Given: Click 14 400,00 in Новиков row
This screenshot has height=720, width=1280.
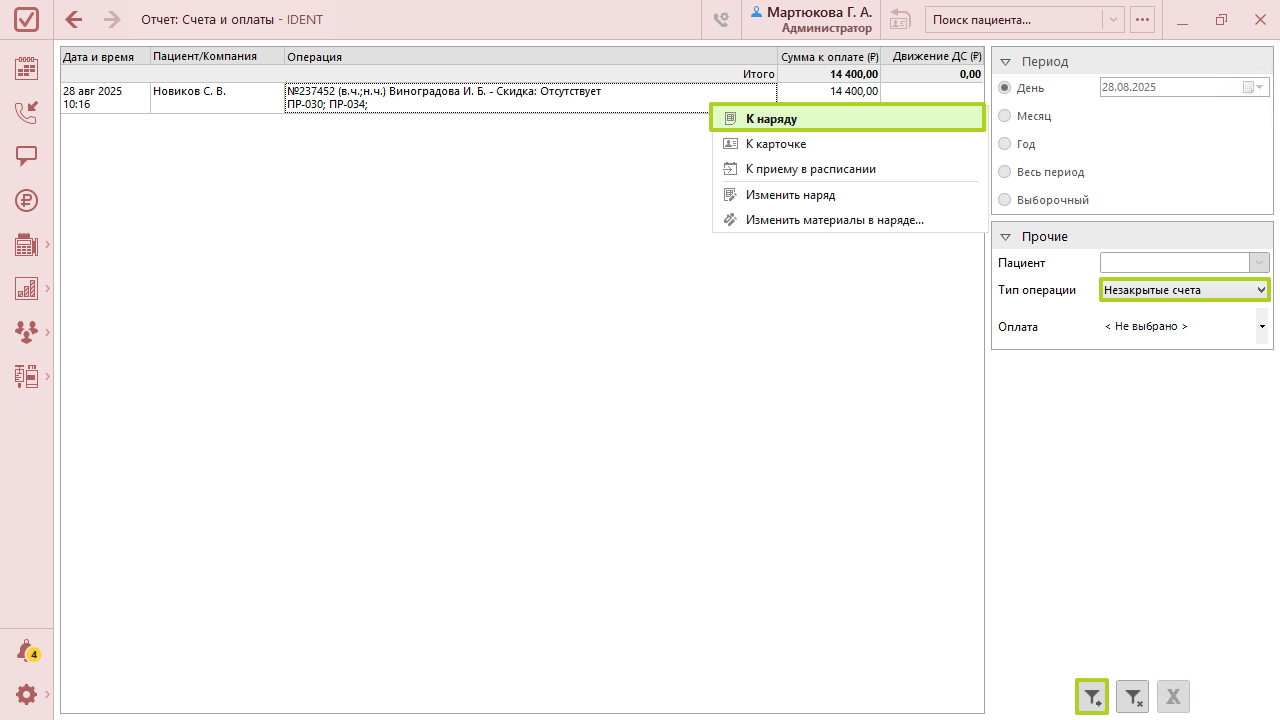Looking at the screenshot, I should (x=854, y=91).
